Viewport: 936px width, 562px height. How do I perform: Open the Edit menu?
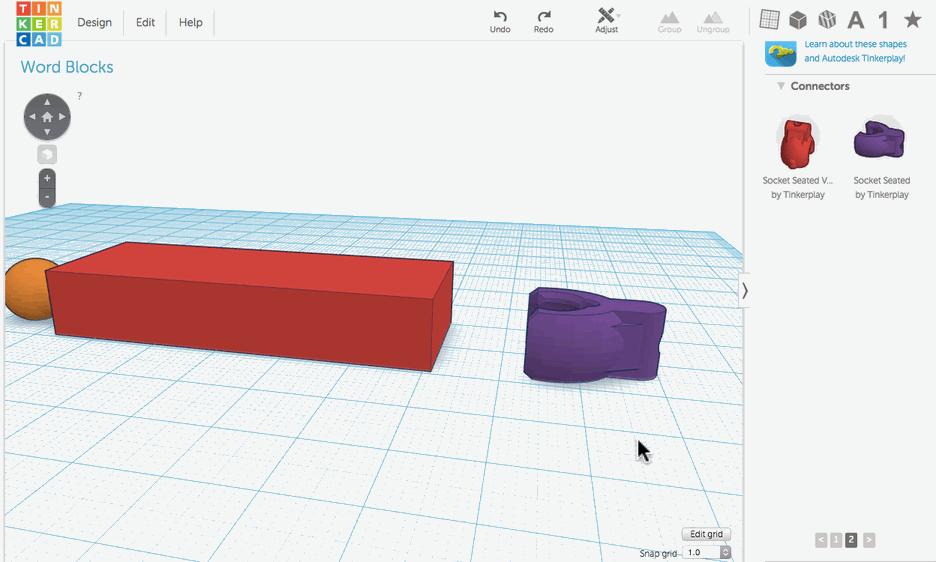(145, 22)
